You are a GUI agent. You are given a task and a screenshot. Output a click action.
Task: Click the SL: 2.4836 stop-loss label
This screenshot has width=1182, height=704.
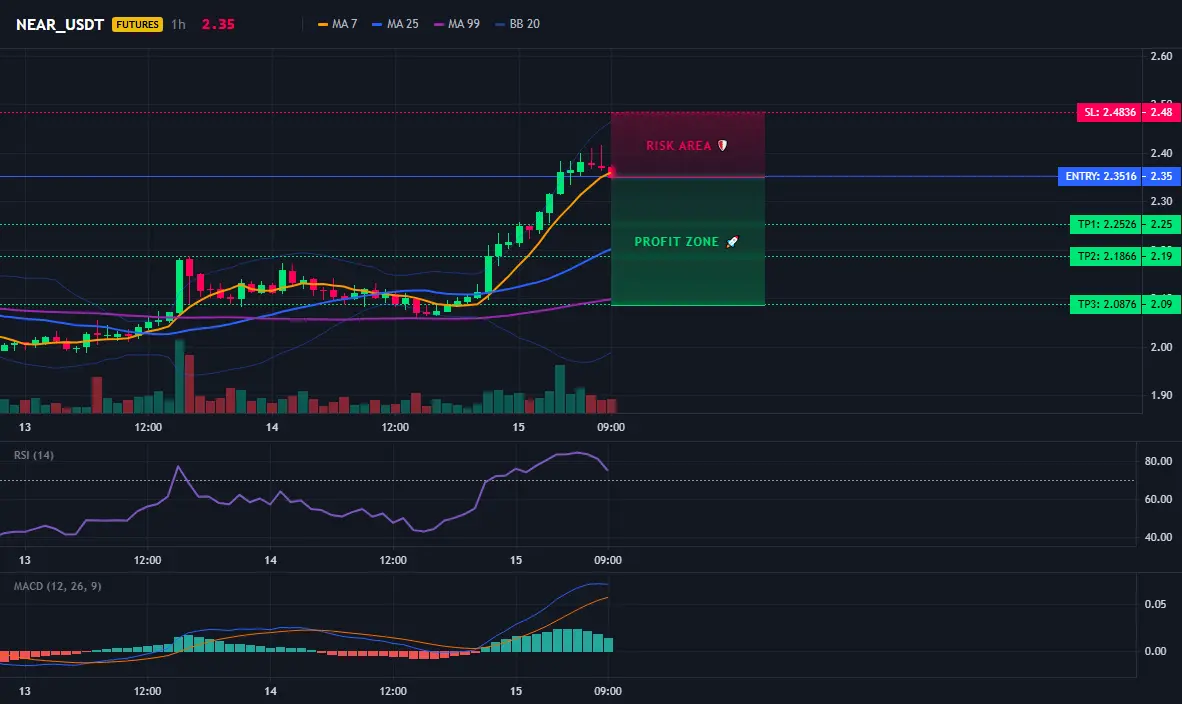[x=1109, y=112]
